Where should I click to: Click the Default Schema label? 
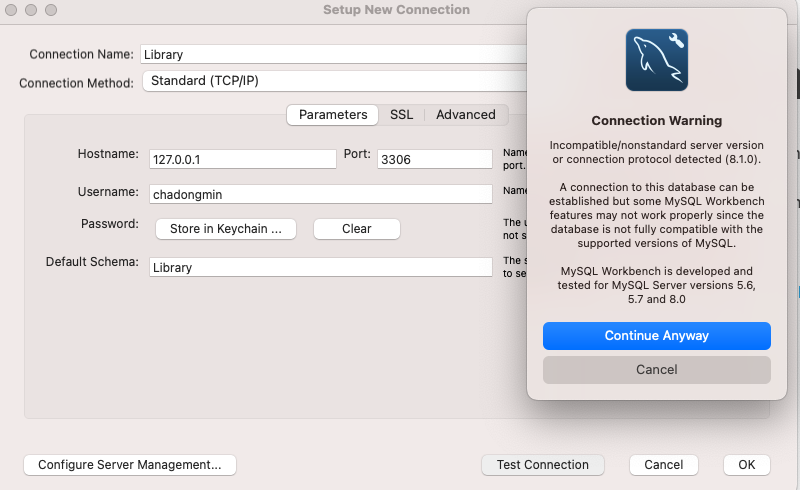click(92, 262)
